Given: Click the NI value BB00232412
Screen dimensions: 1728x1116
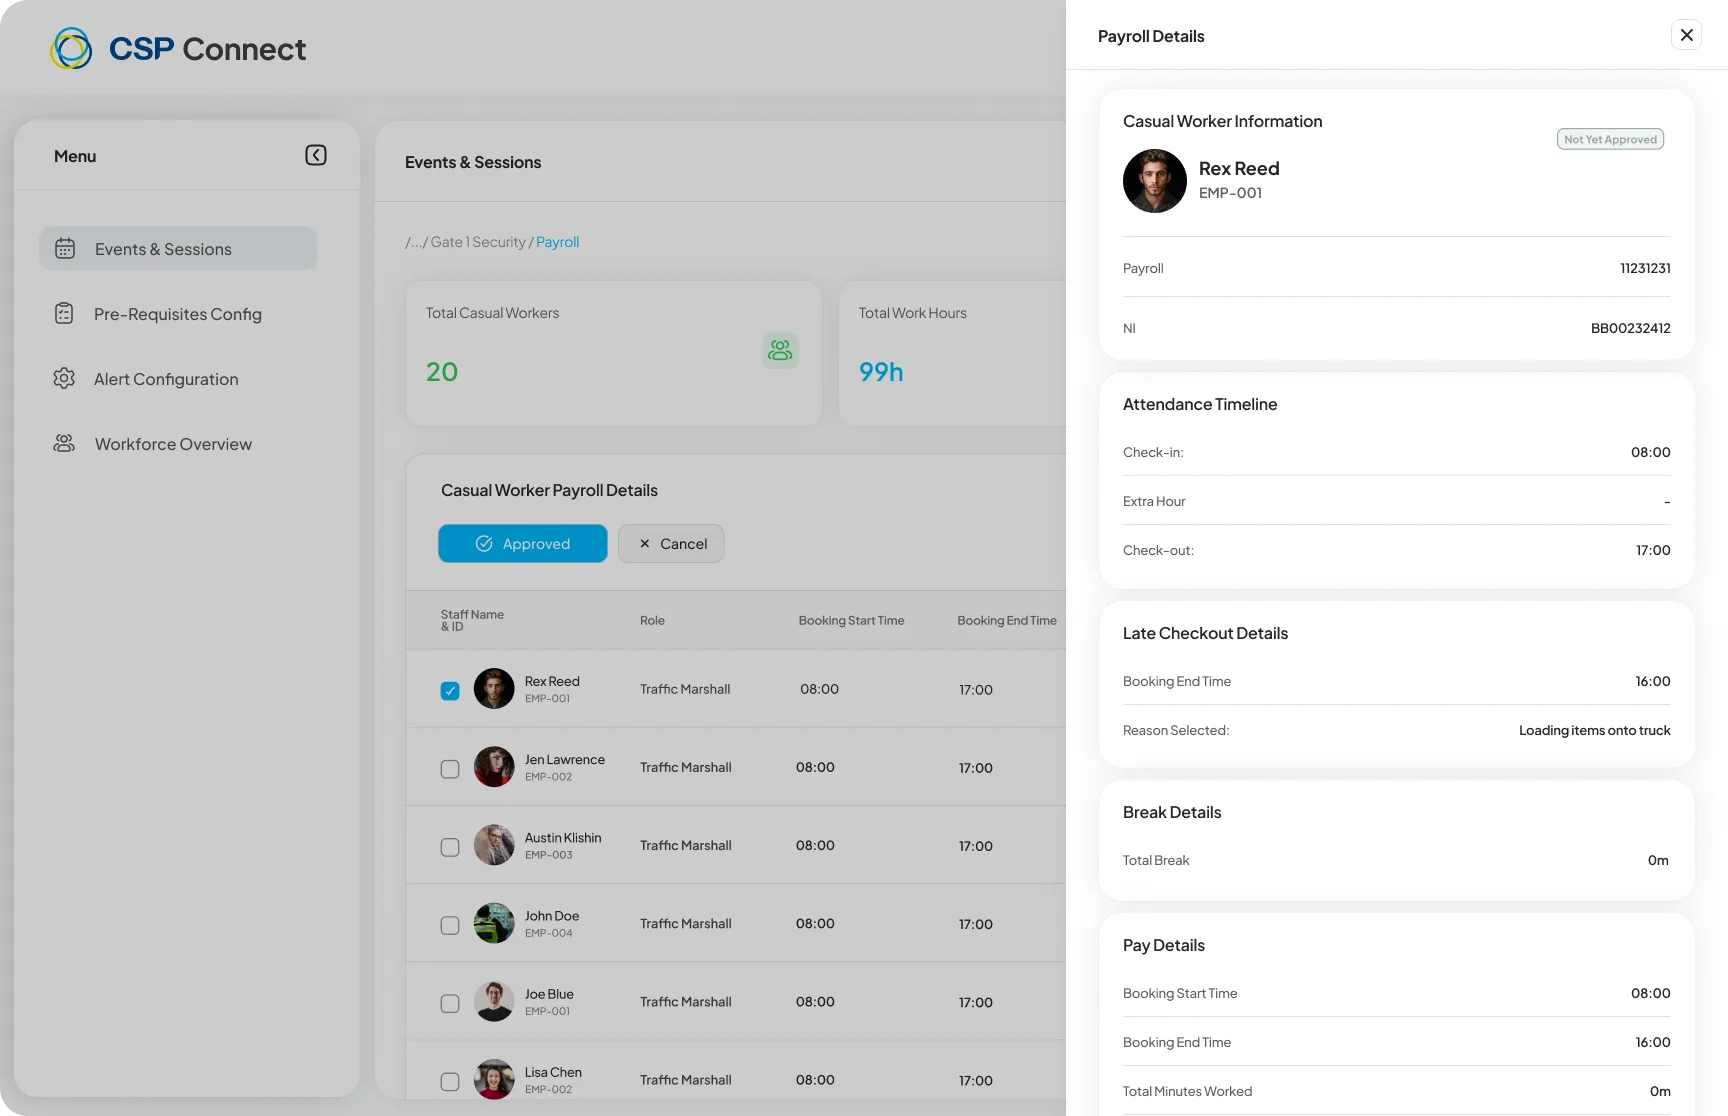Looking at the screenshot, I should pyautogui.click(x=1630, y=328).
